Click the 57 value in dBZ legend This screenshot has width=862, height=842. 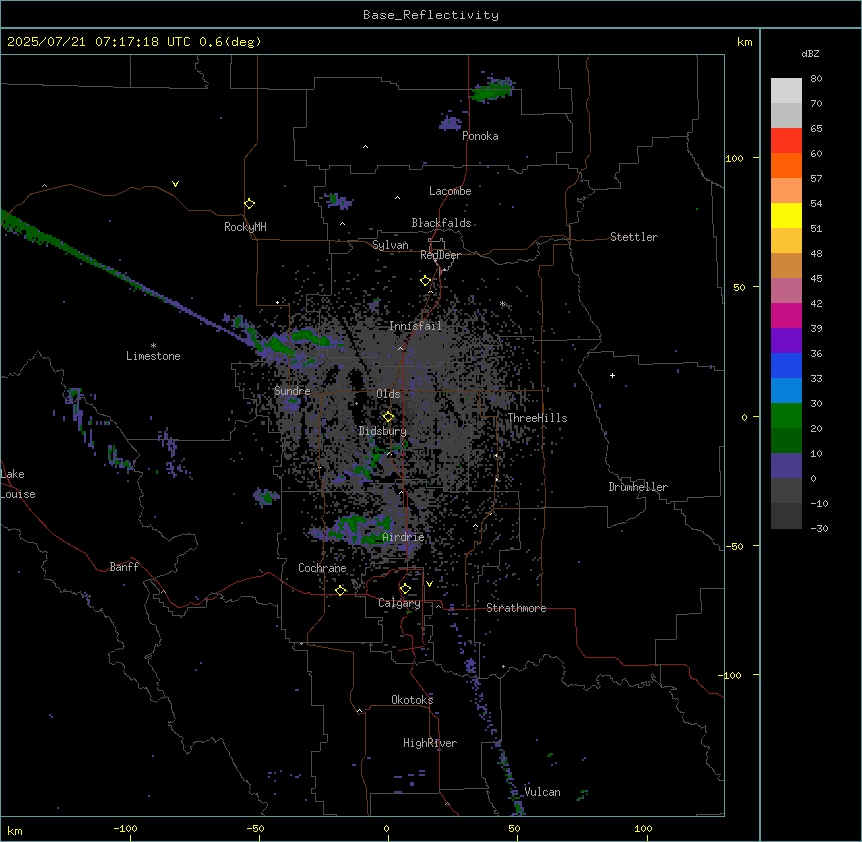pyautogui.click(x=816, y=179)
